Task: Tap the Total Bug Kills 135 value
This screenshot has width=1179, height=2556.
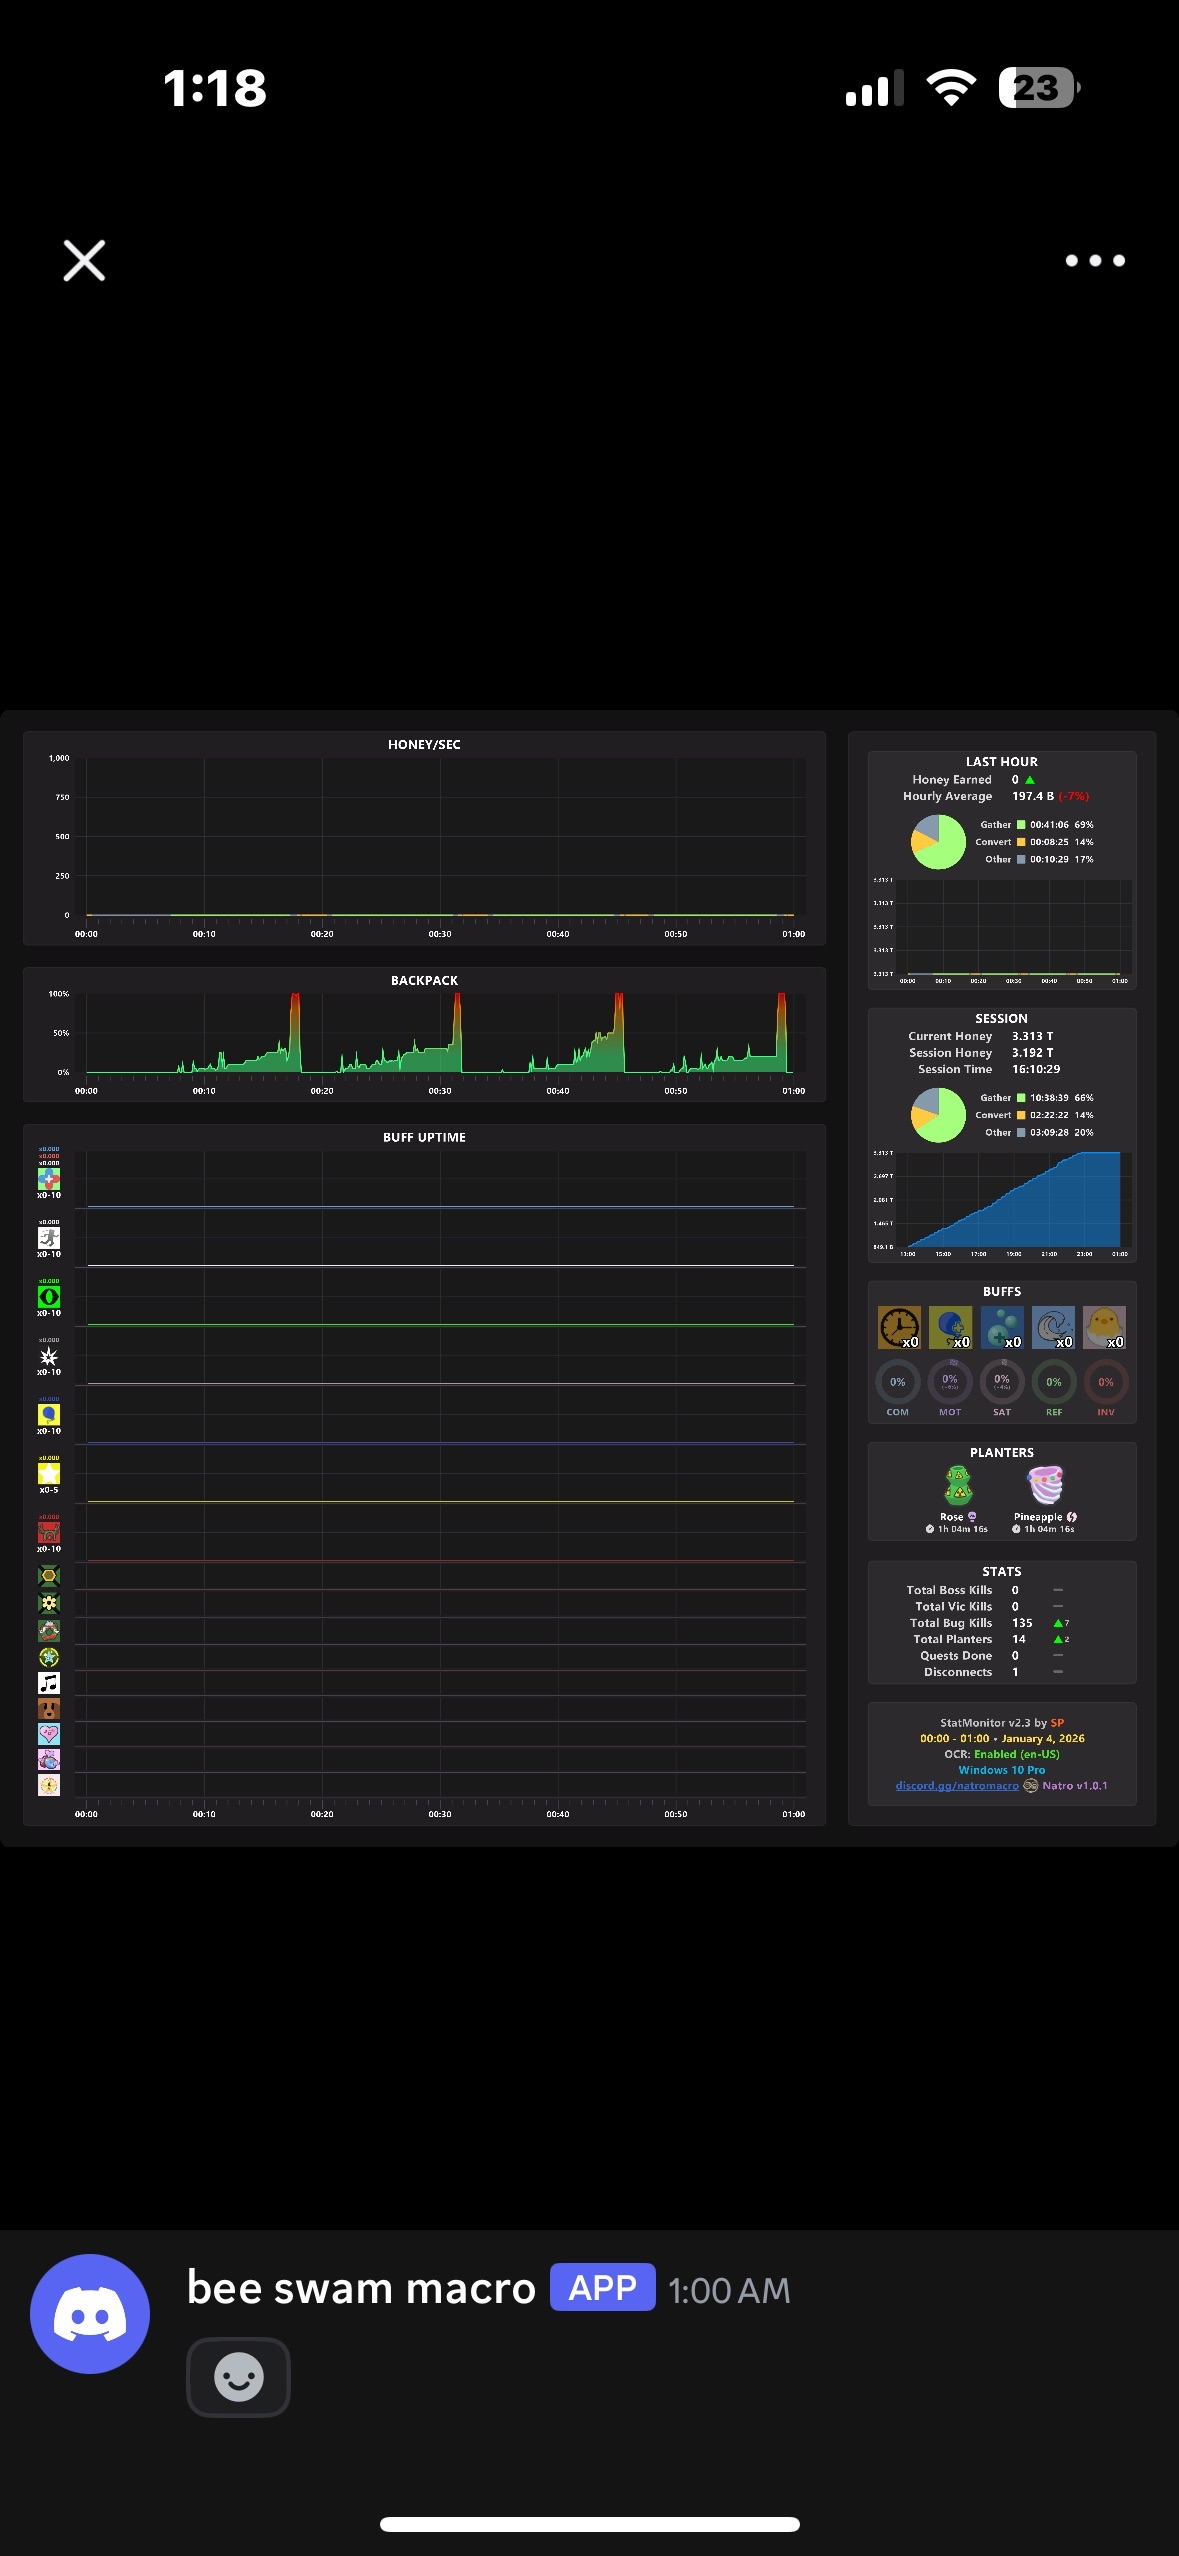Action: (1022, 1624)
